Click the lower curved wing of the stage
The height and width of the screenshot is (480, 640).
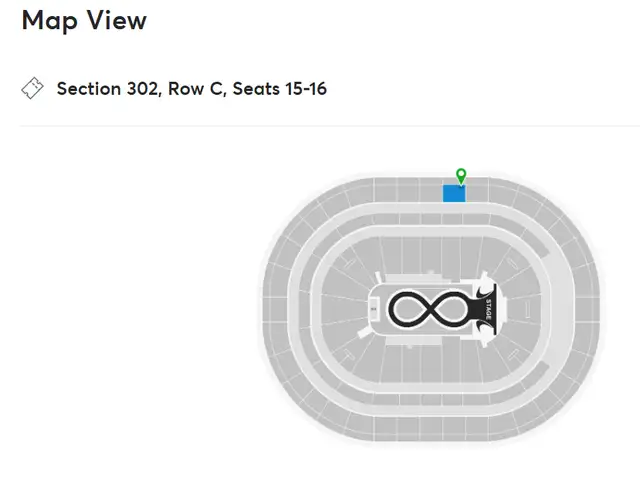click(484, 328)
